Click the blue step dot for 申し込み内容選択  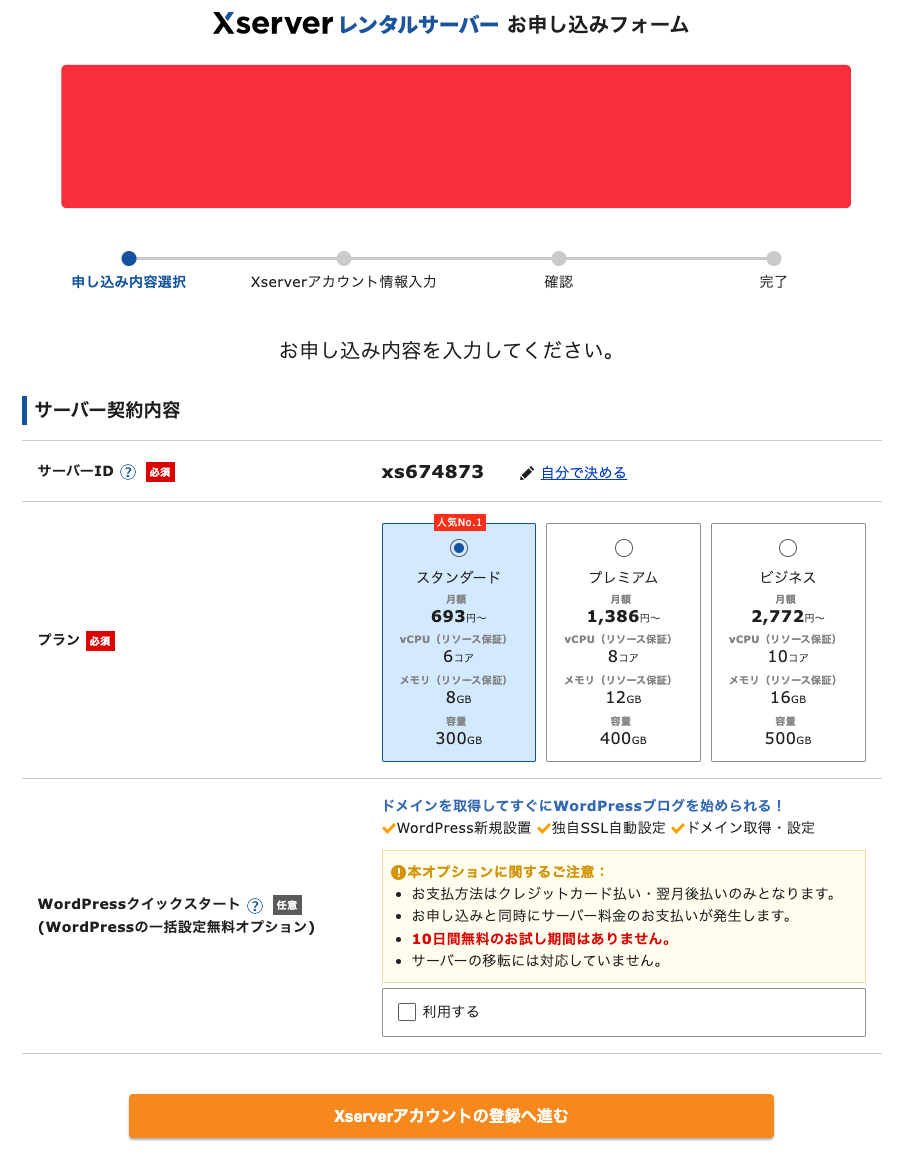pyautogui.click(x=129, y=258)
